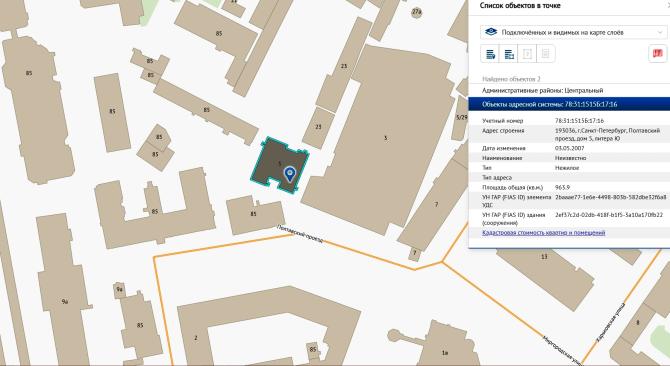Image resolution: width=670 pixels, height=366 pixels.
Task: Click the red map icon button
Action: 658,54
